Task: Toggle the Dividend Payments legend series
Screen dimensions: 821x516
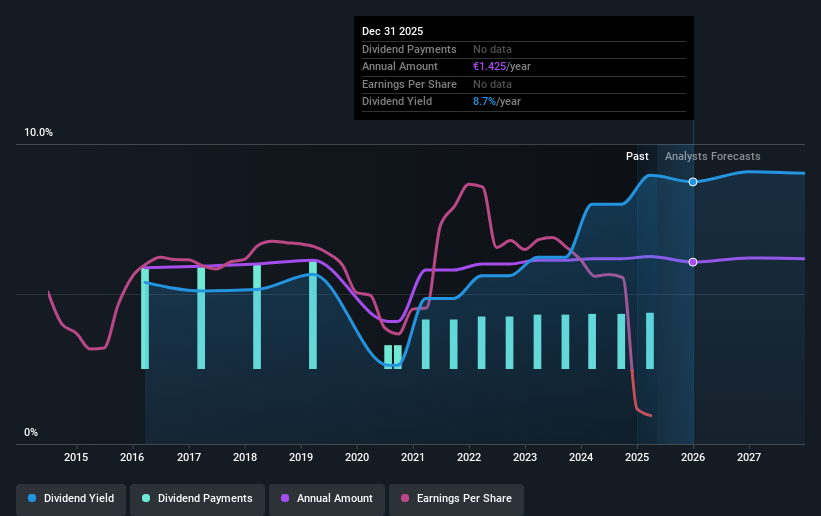Action: (x=197, y=498)
